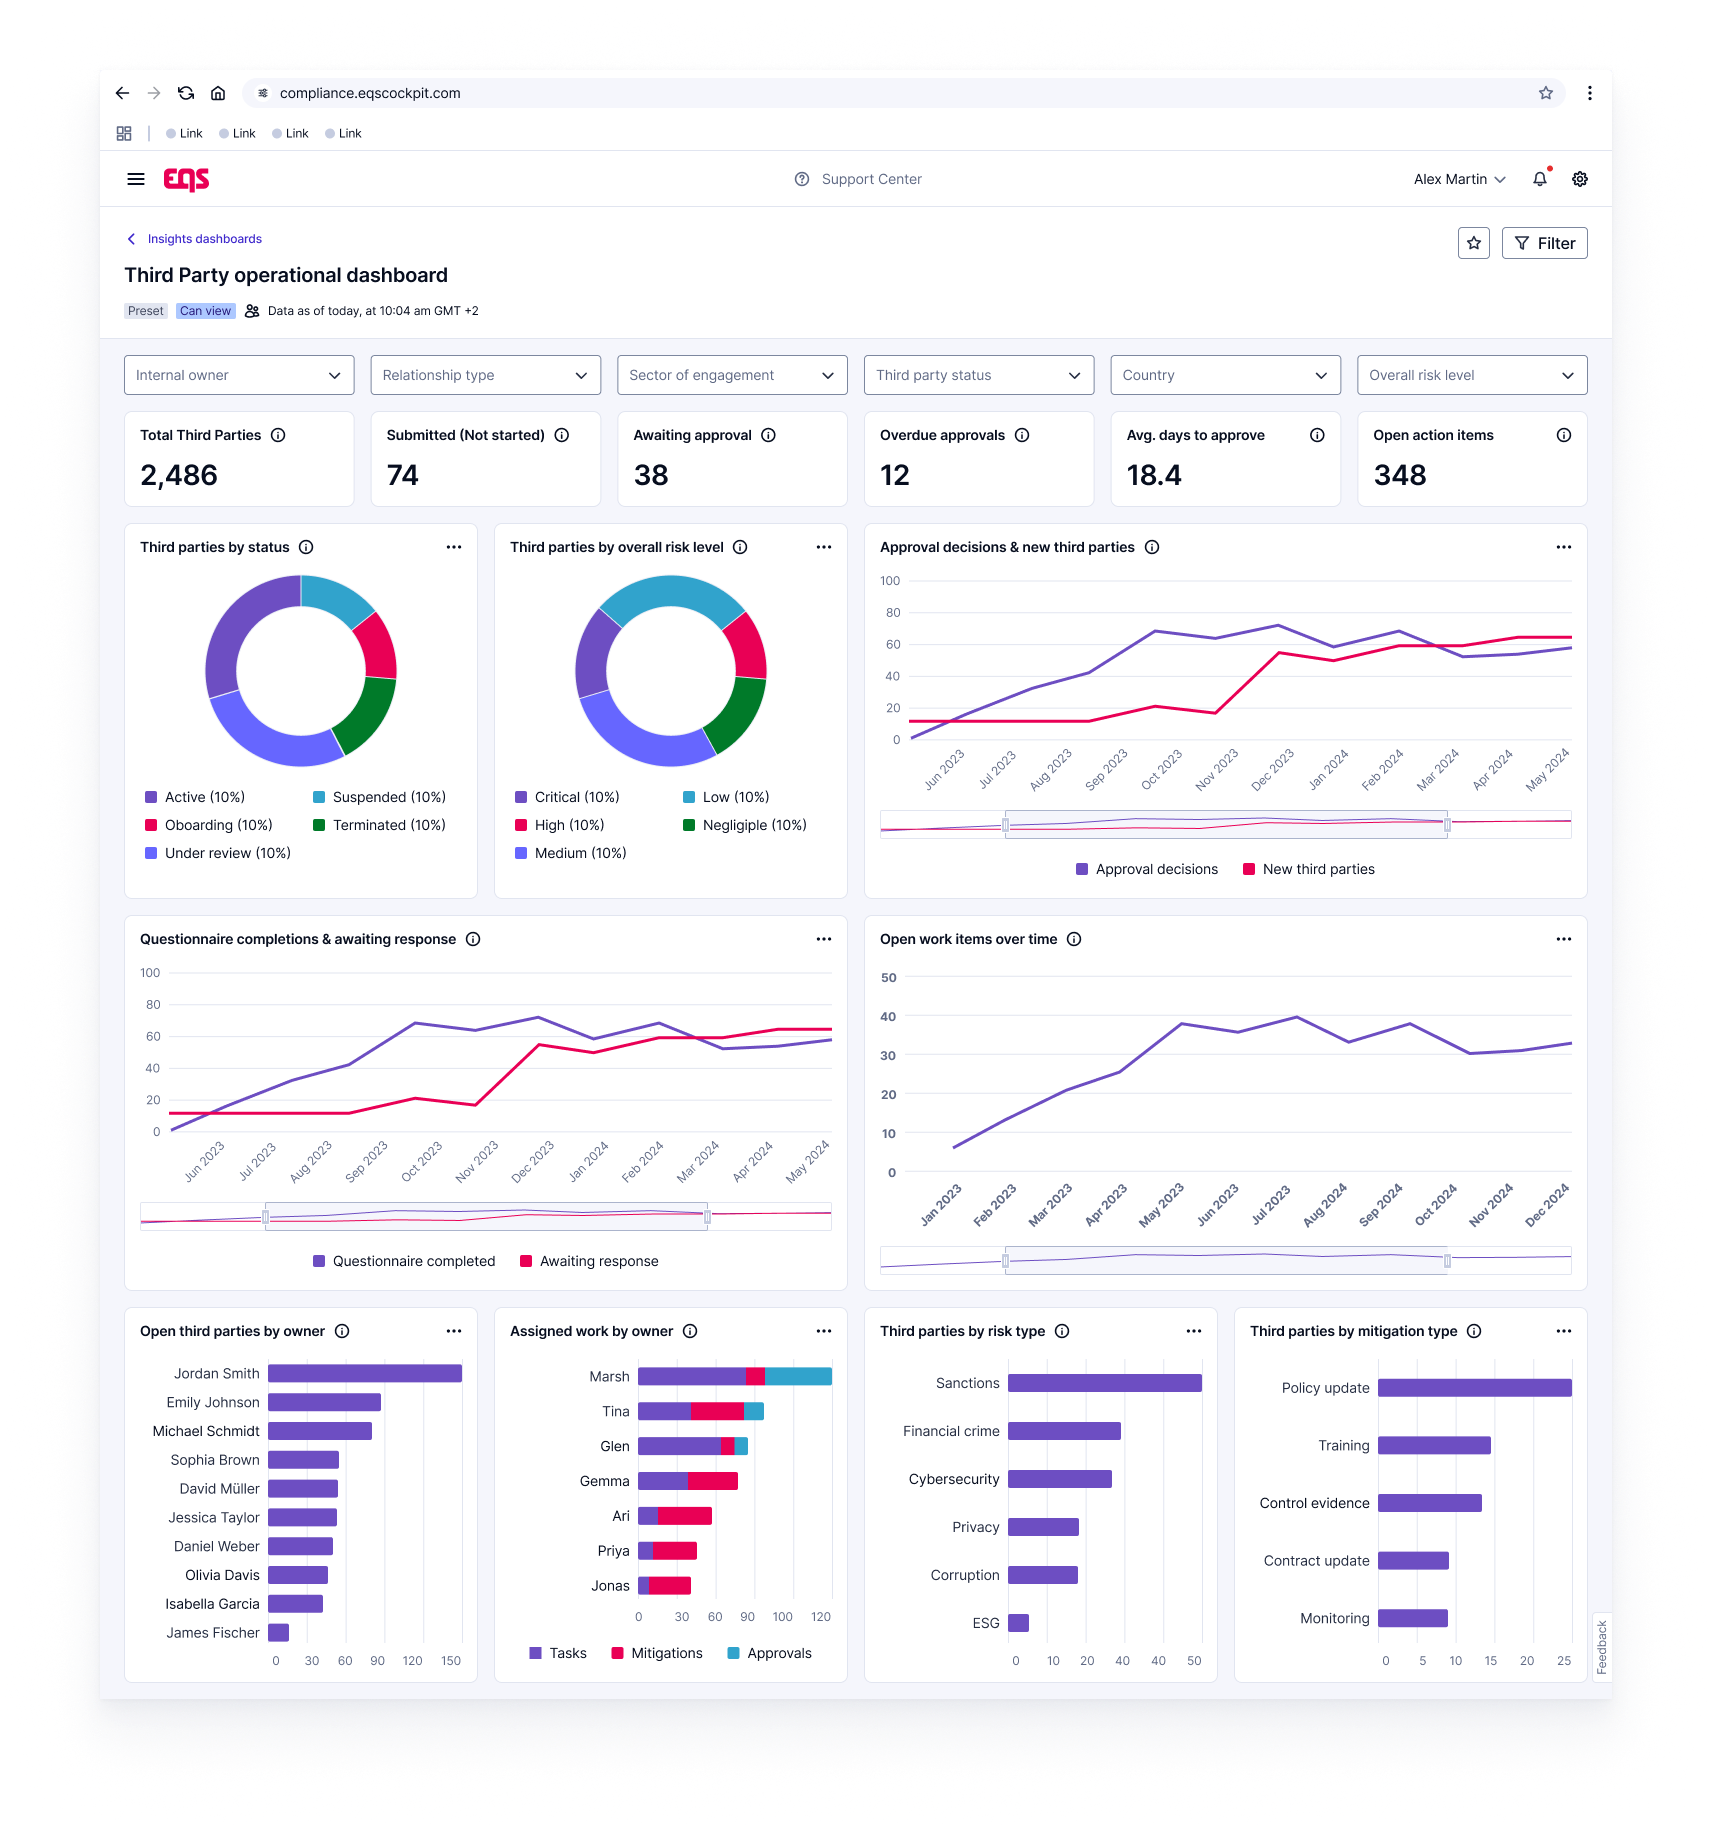Show info for Overdue approvals
This screenshot has height=1829, width=1712.
[x=1022, y=435]
